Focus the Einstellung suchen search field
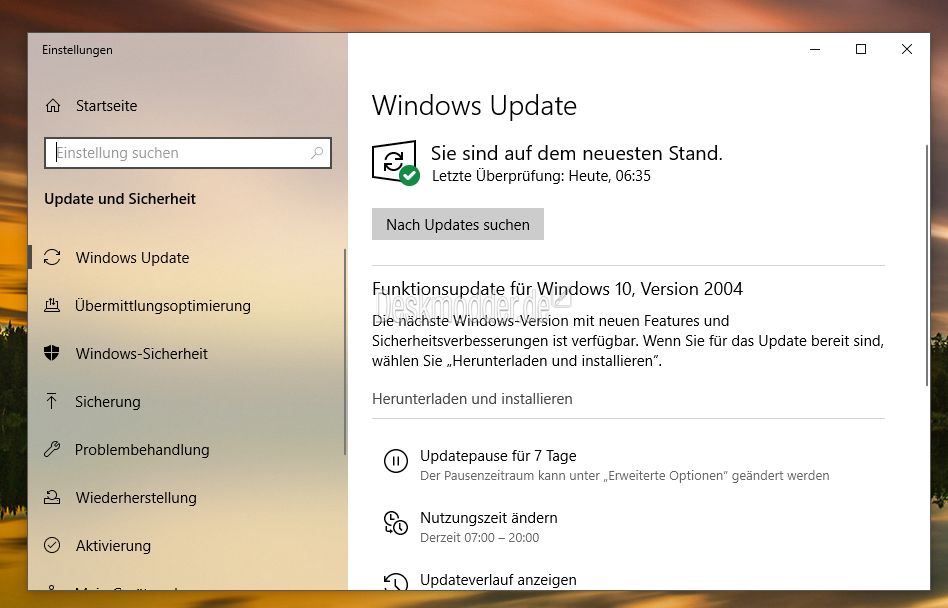The width and height of the screenshot is (948, 608). tap(187, 153)
